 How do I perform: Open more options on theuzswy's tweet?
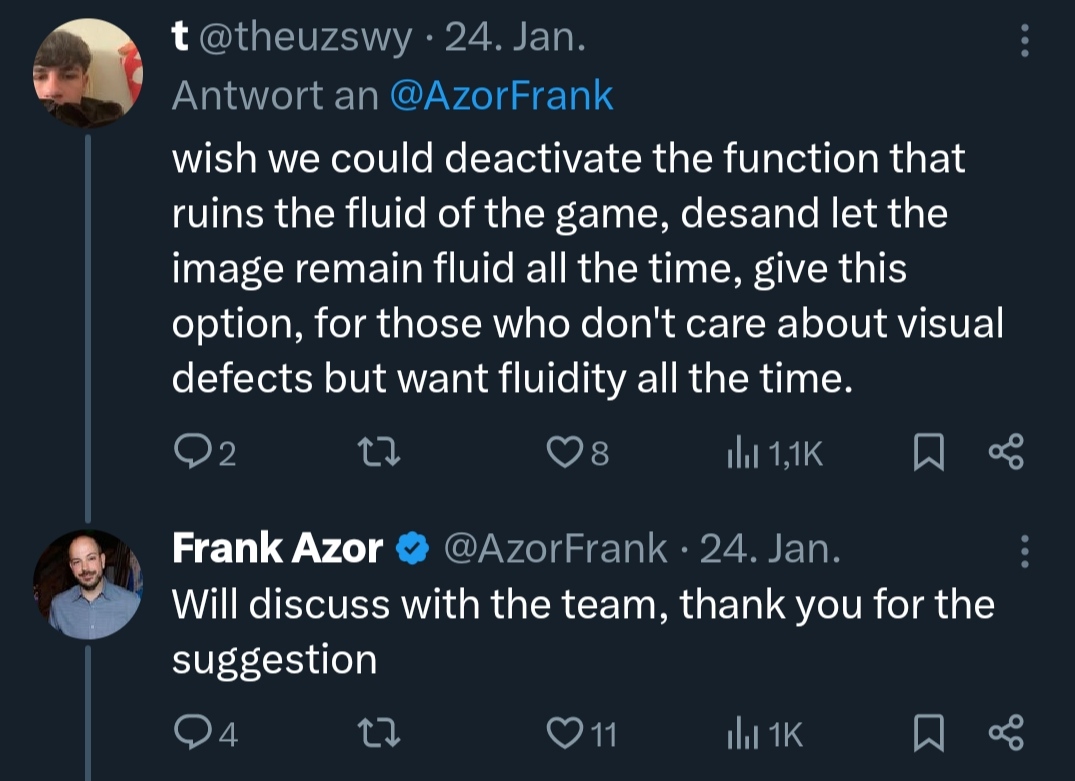[1022, 40]
